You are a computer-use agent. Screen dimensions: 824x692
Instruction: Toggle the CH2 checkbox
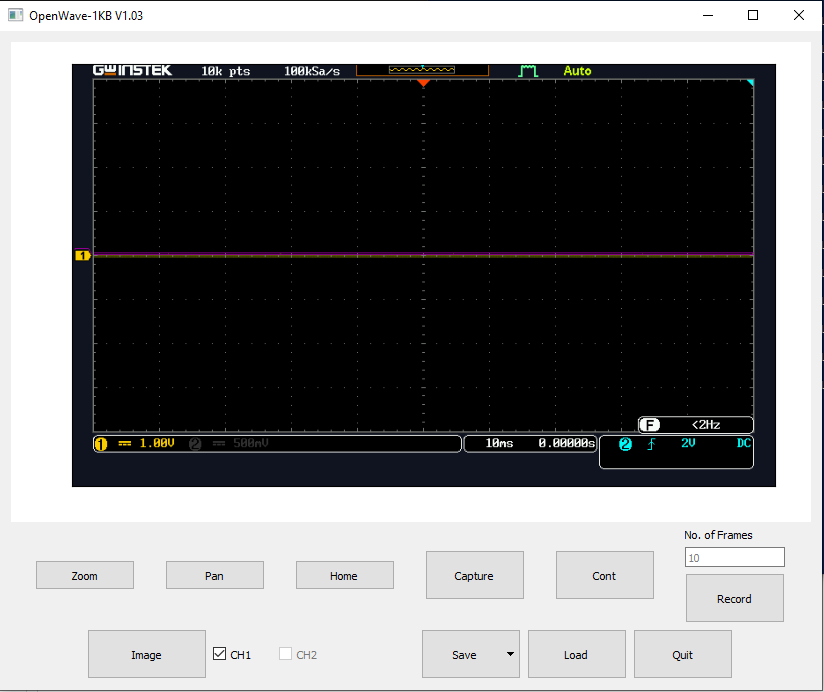pos(285,654)
